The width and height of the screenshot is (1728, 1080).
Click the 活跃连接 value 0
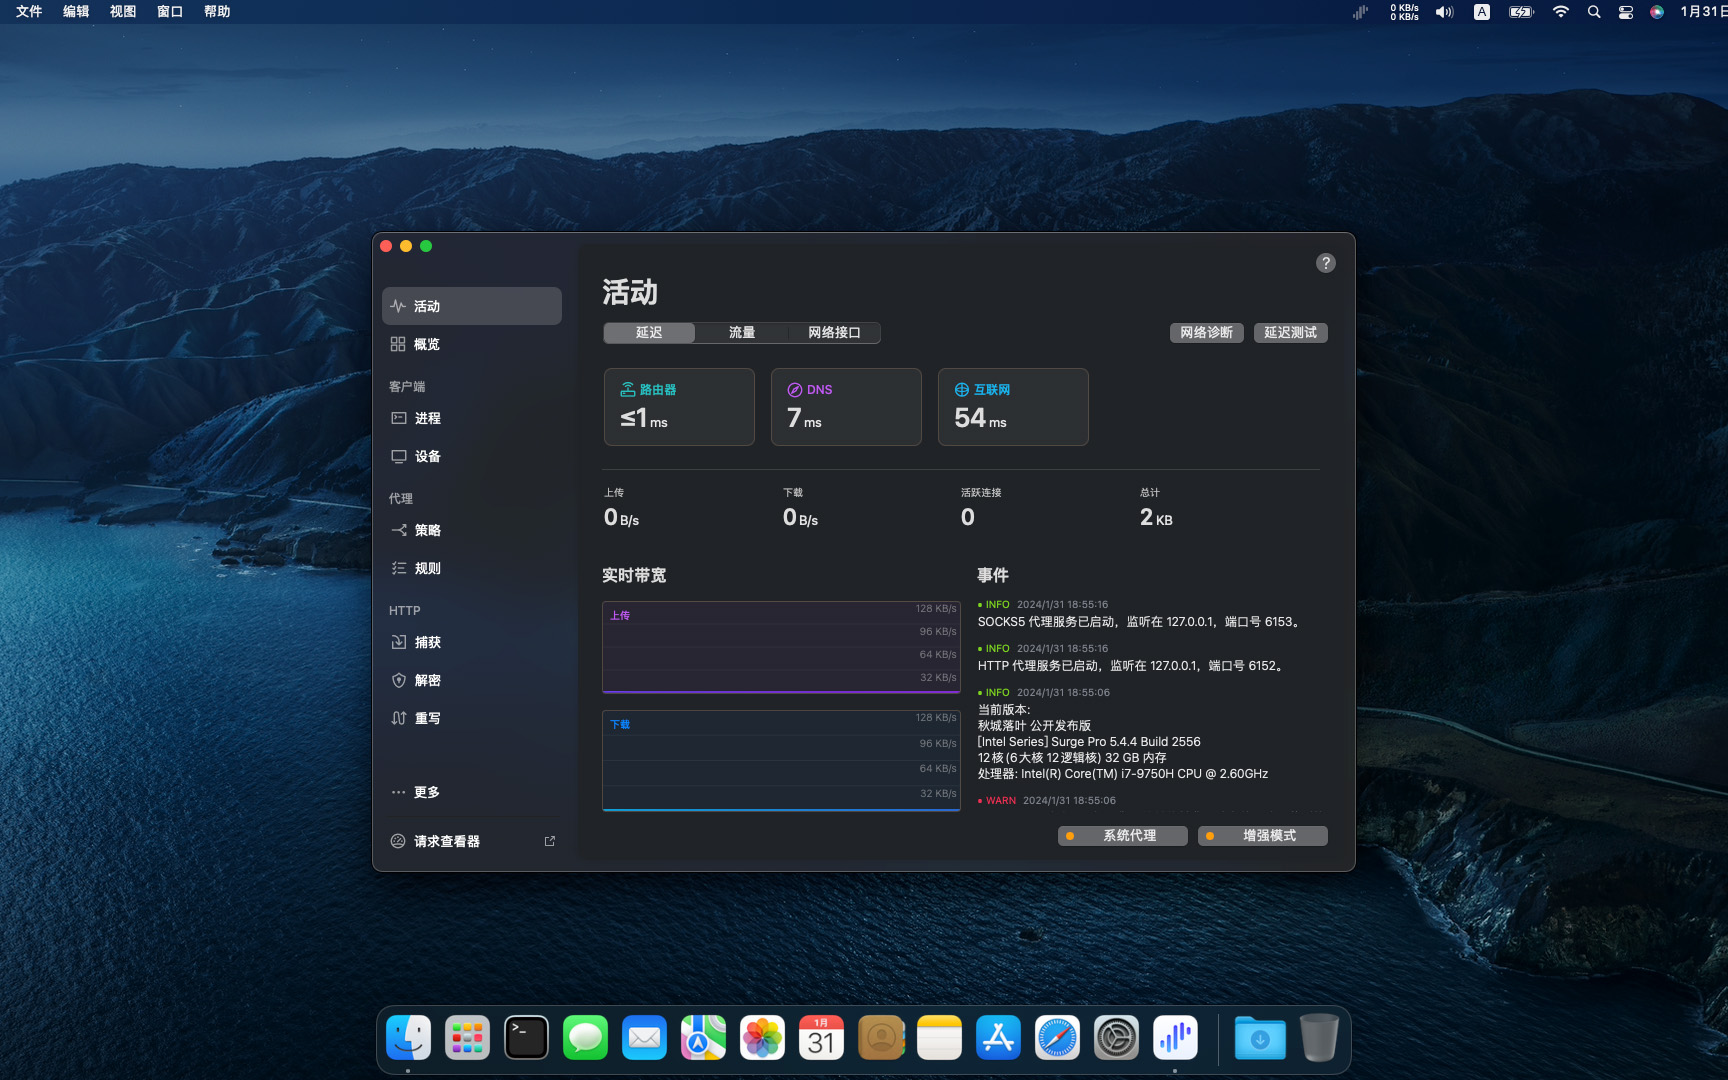click(x=968, y=517)
